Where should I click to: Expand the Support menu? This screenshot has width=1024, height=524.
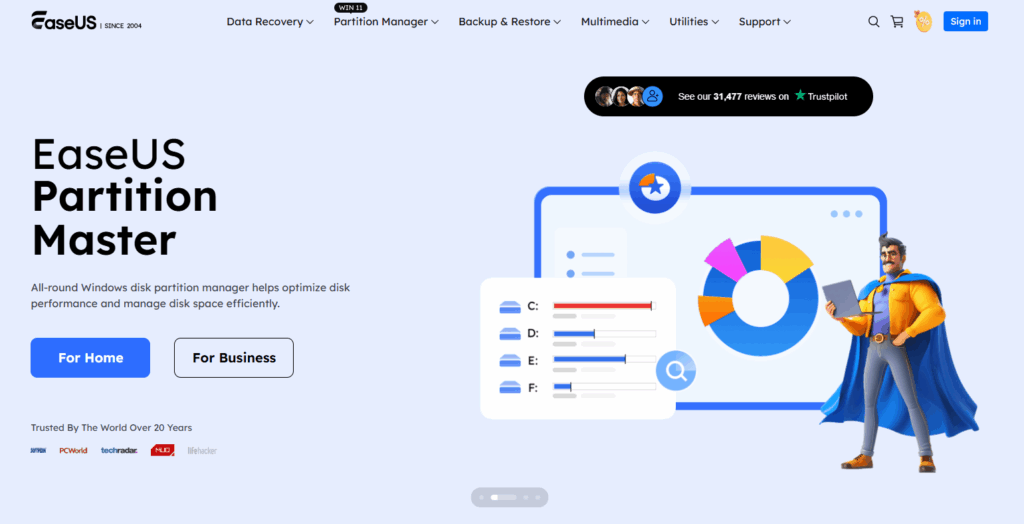pyautogui.click(x=765, y=22)
